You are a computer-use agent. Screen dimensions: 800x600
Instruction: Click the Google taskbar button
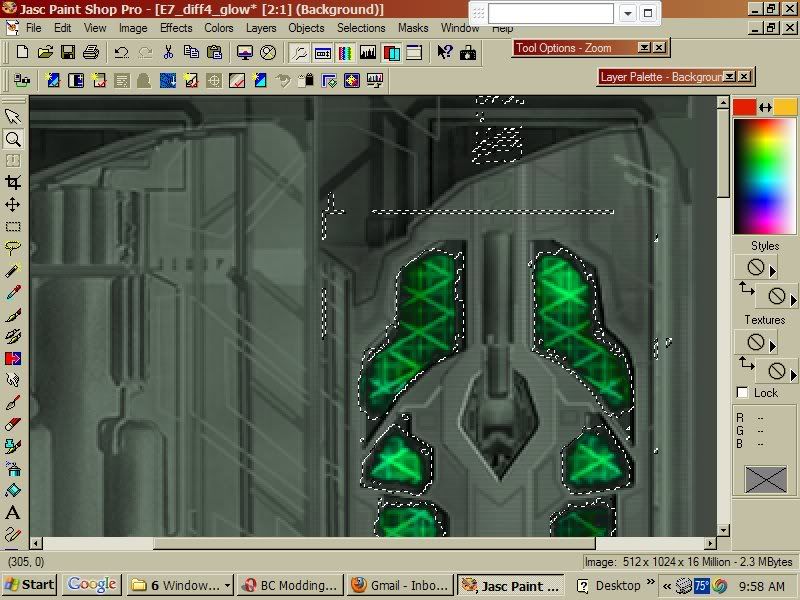[92, 585]
